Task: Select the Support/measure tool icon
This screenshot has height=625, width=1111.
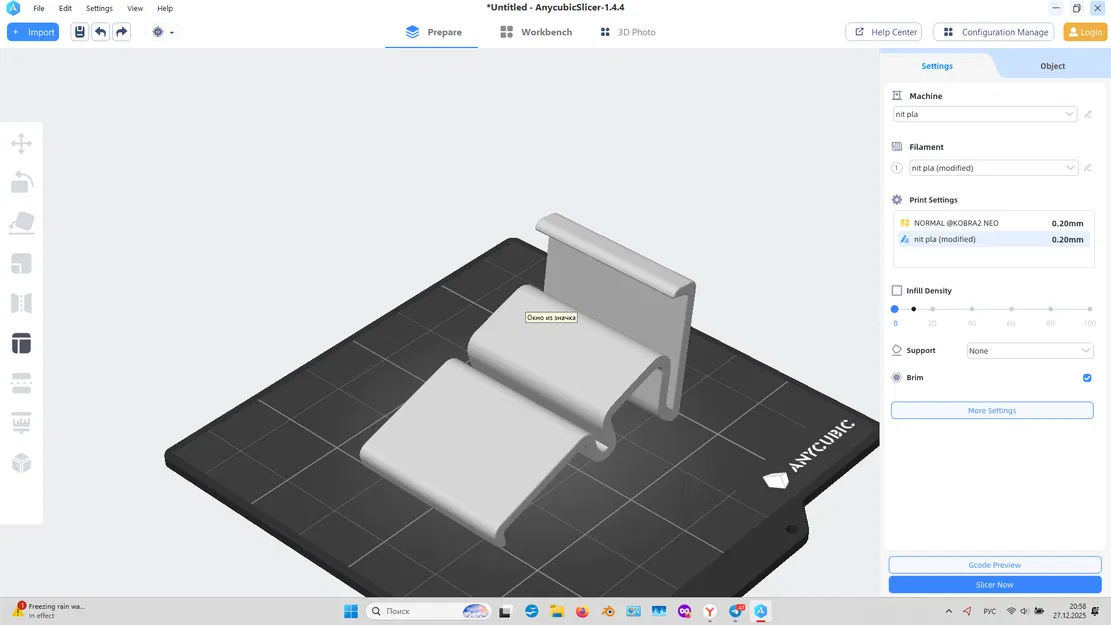Action: [21, 423]
